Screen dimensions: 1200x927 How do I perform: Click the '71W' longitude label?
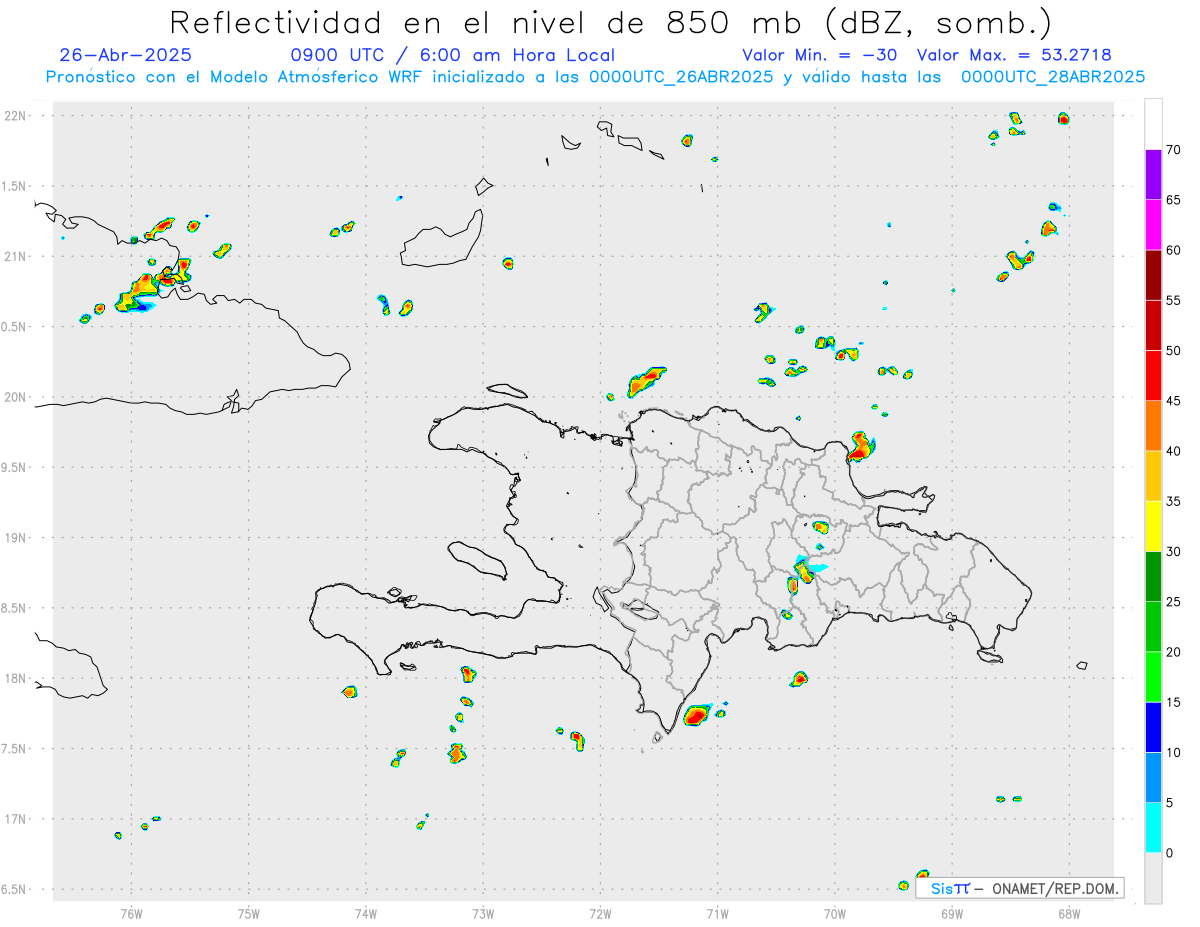[717, 913]
